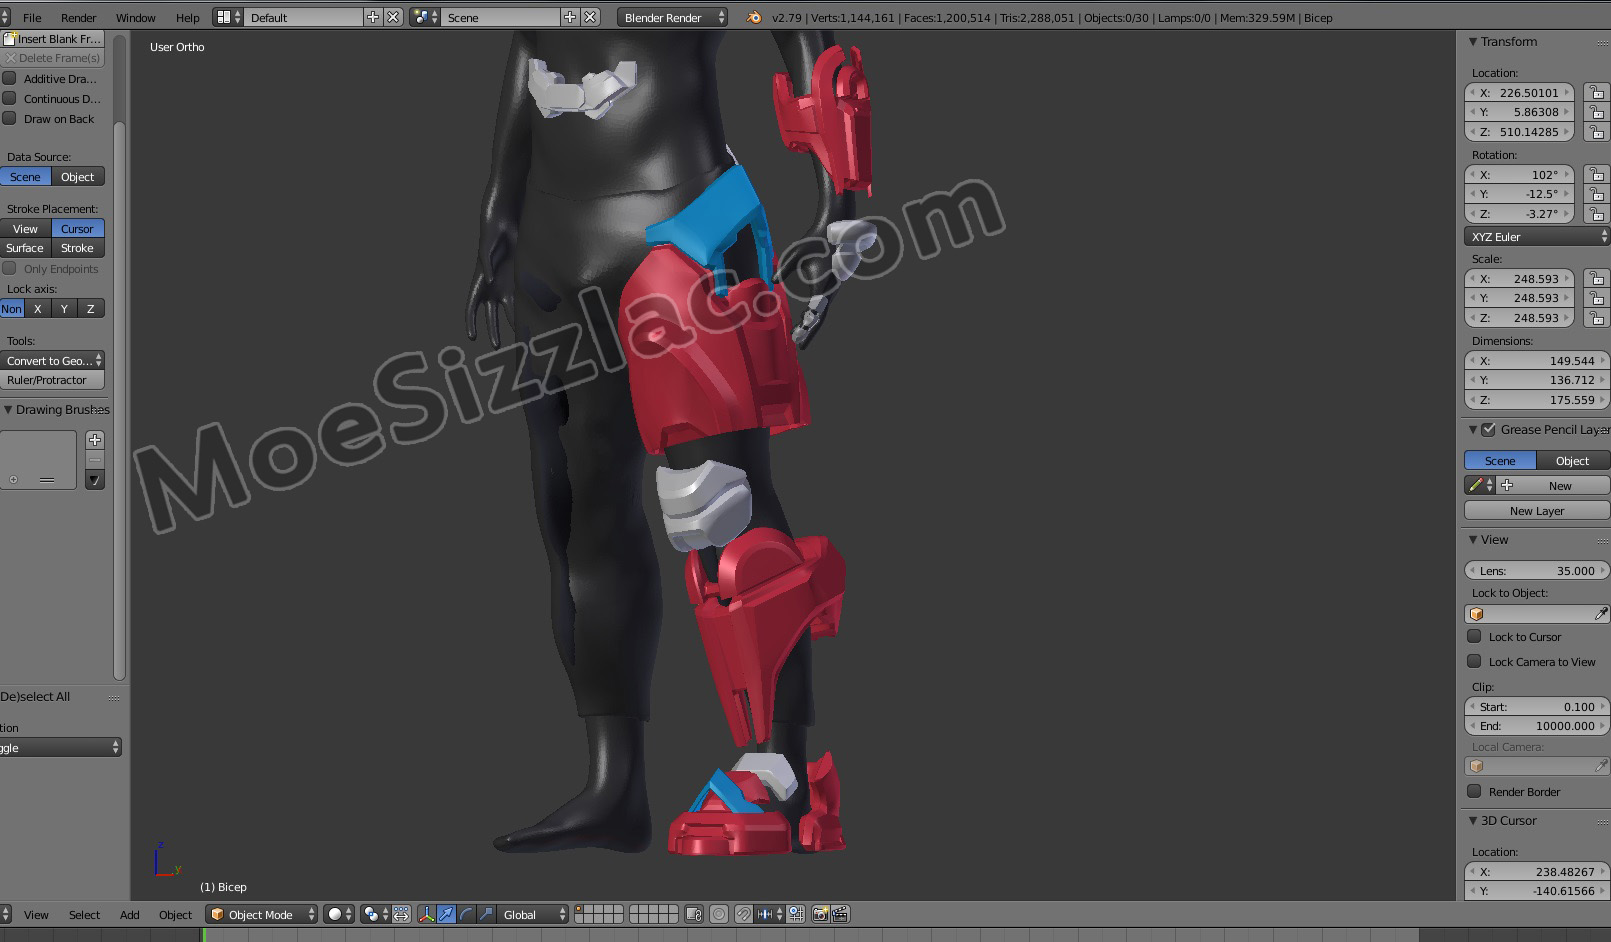Click the Clip Start value field

click(x=1537, y=707)
